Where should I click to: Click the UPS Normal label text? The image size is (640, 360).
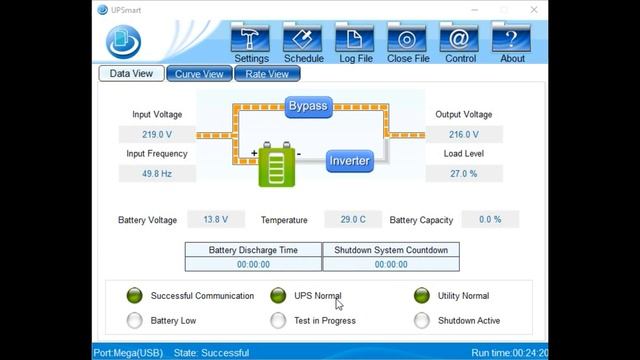coord(318,296)
